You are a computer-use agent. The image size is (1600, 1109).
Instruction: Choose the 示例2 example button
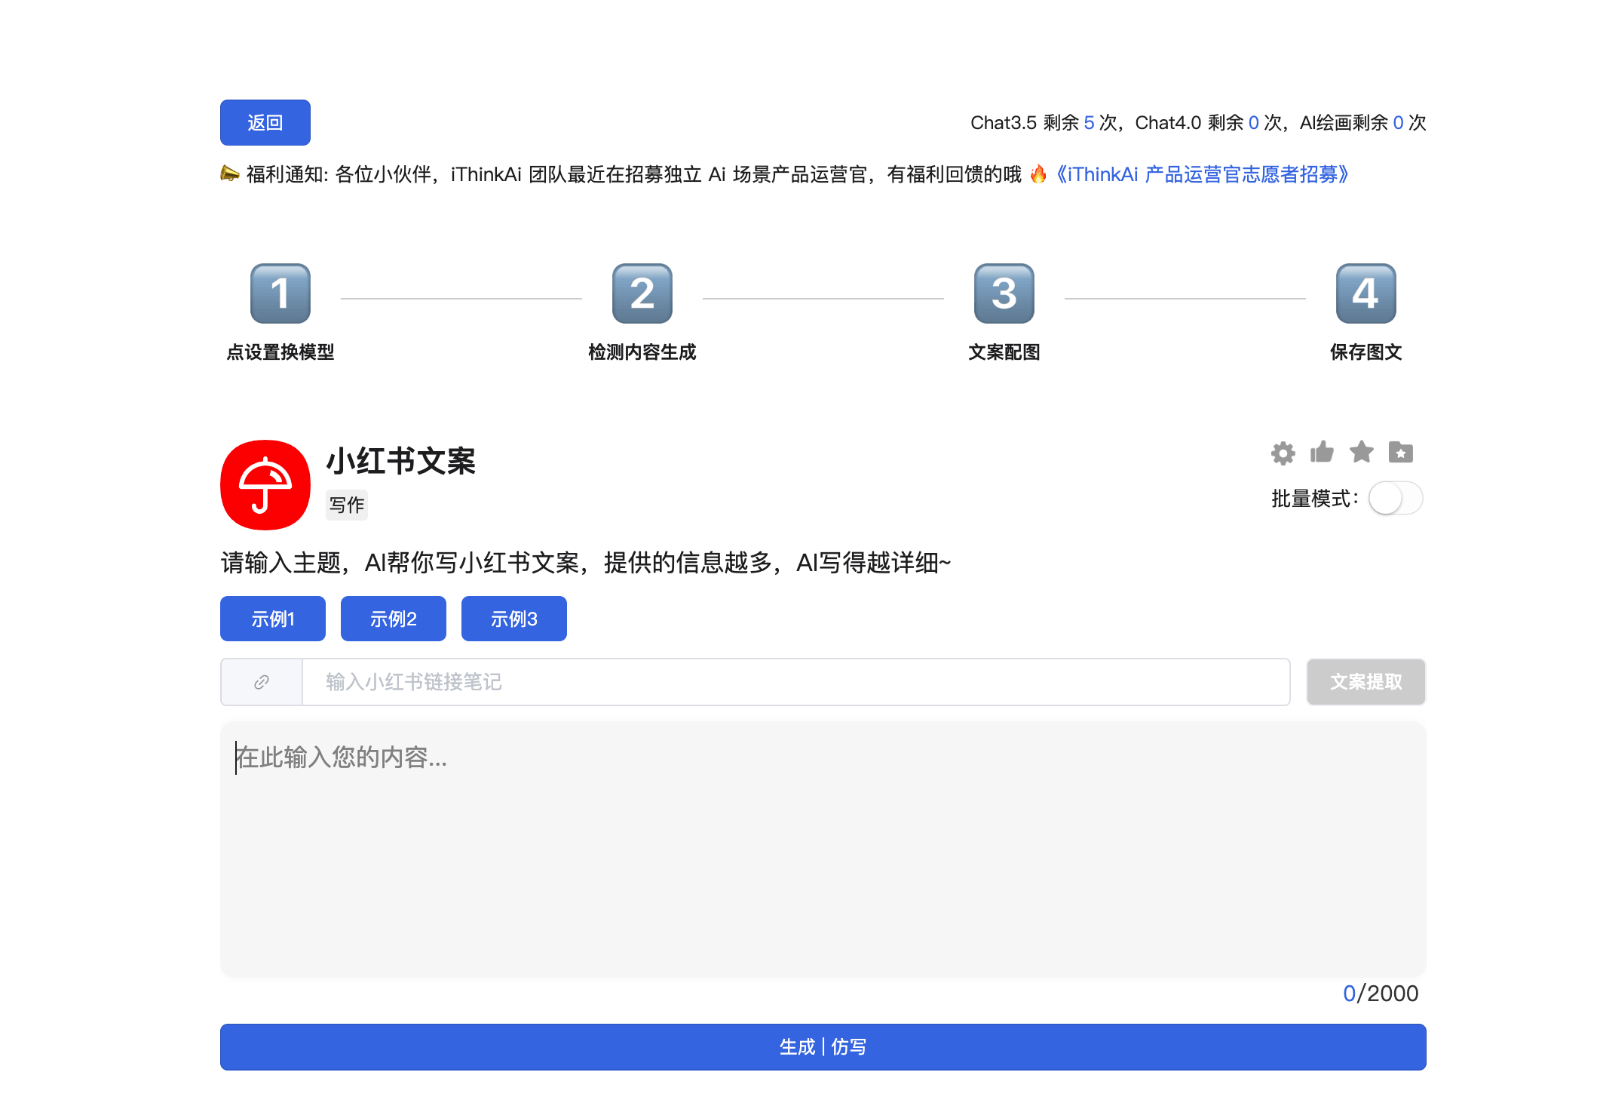393,619
